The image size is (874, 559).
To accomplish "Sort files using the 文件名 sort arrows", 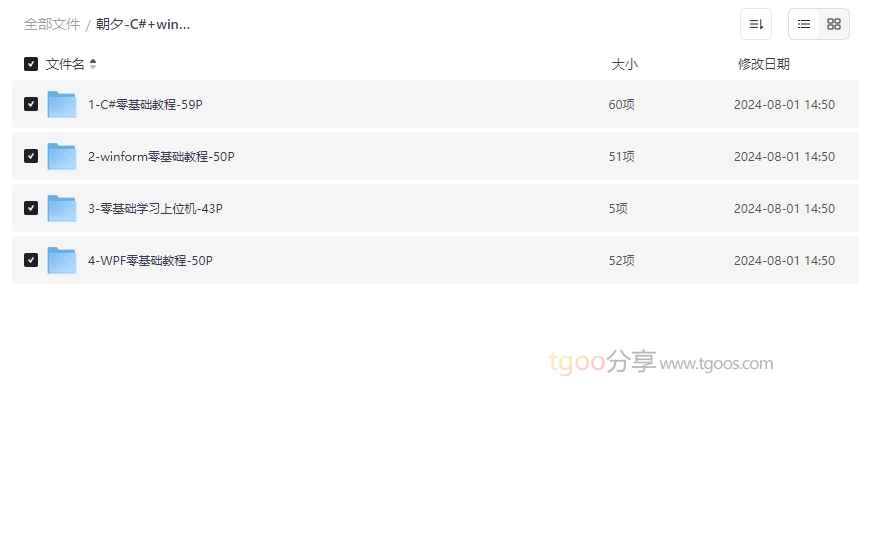I will pyautogui.click(x=93, y=64).
